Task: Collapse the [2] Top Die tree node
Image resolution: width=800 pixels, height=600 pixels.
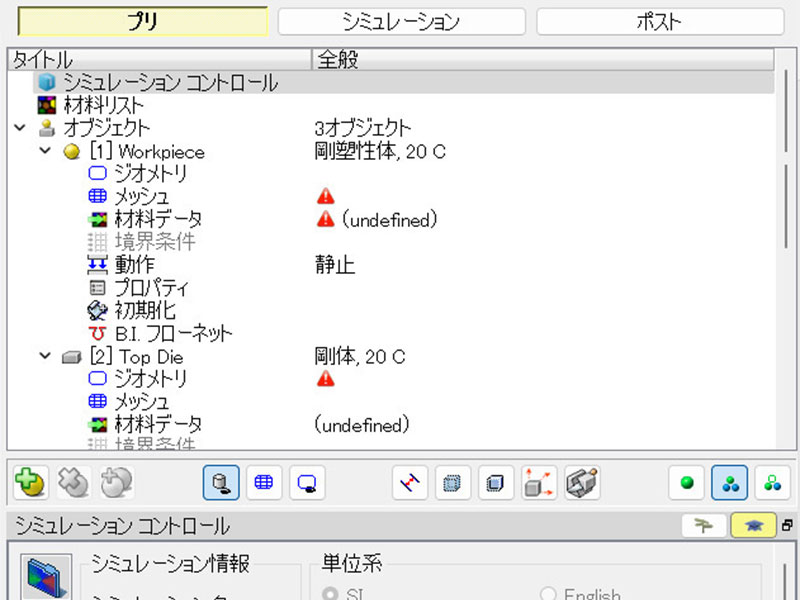Action: [44, 356]
